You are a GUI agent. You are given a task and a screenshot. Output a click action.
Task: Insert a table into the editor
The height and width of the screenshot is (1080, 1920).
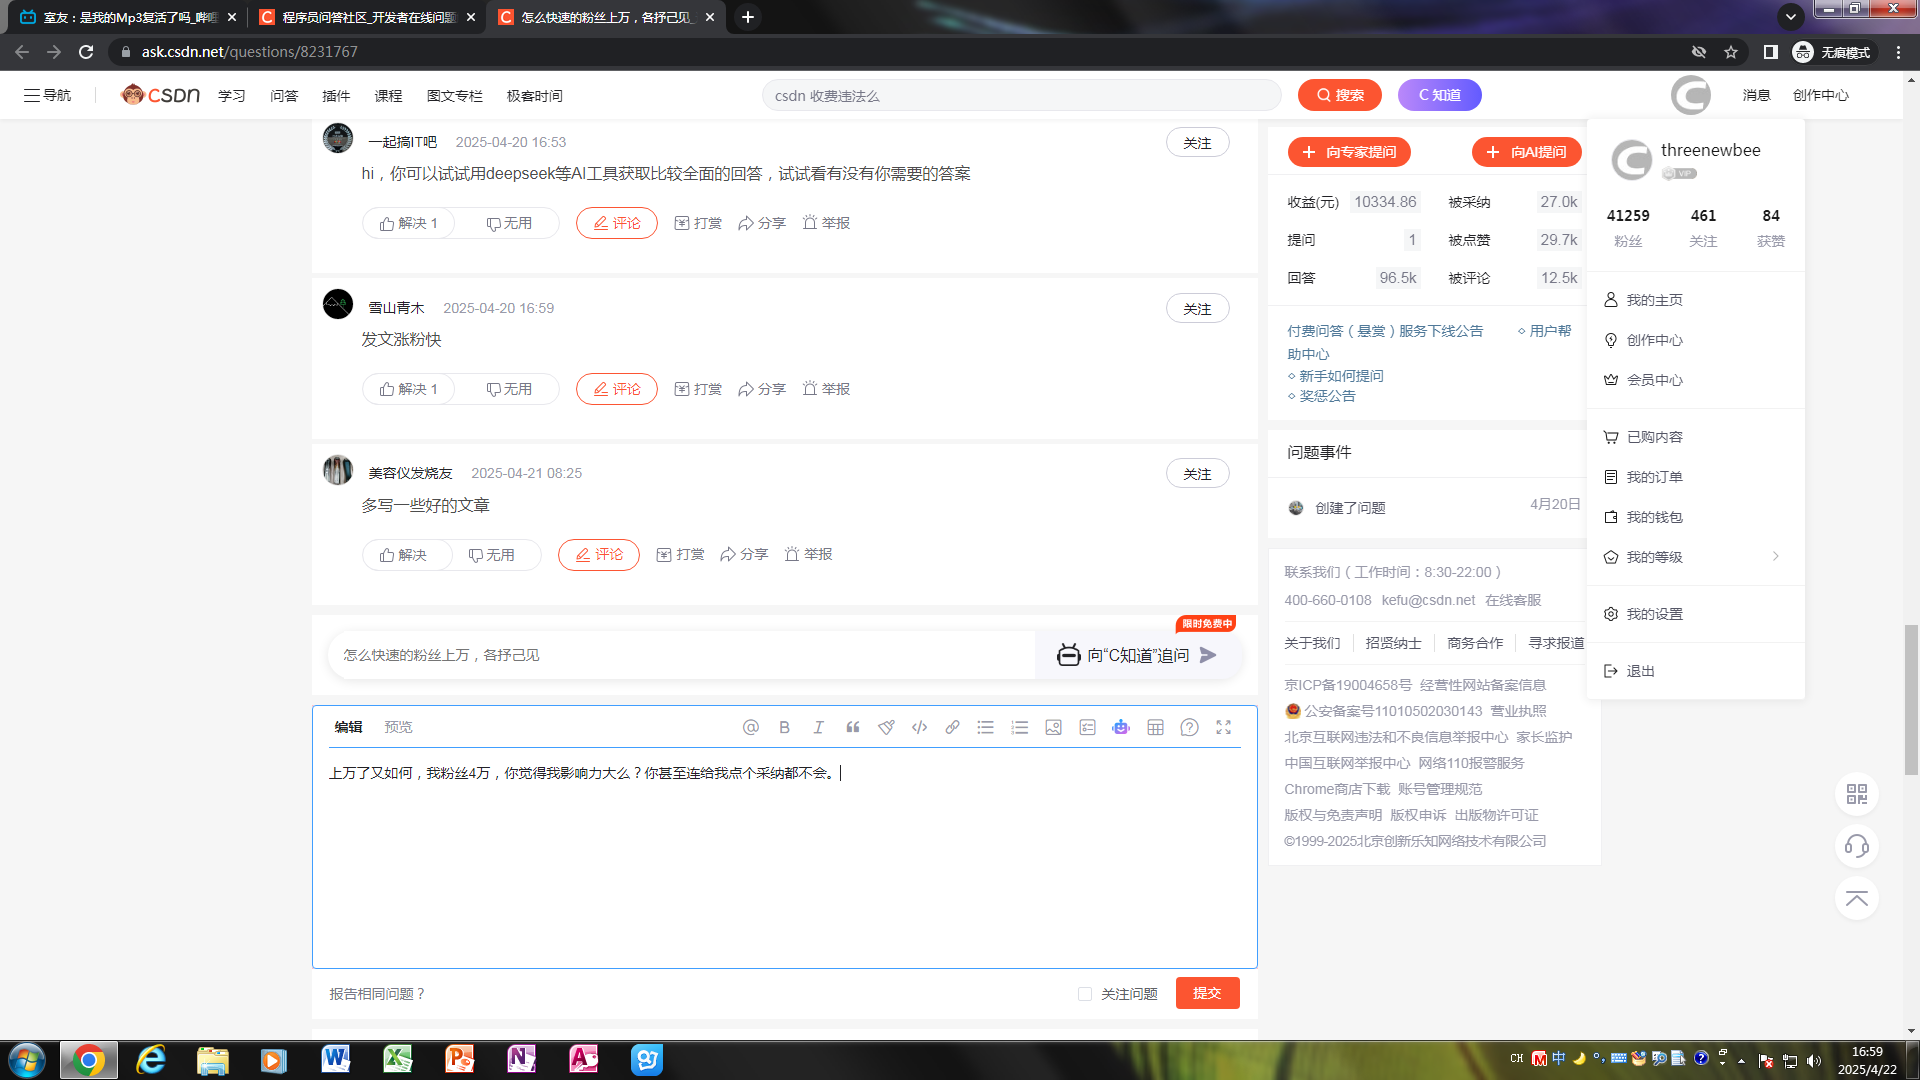1155,727
